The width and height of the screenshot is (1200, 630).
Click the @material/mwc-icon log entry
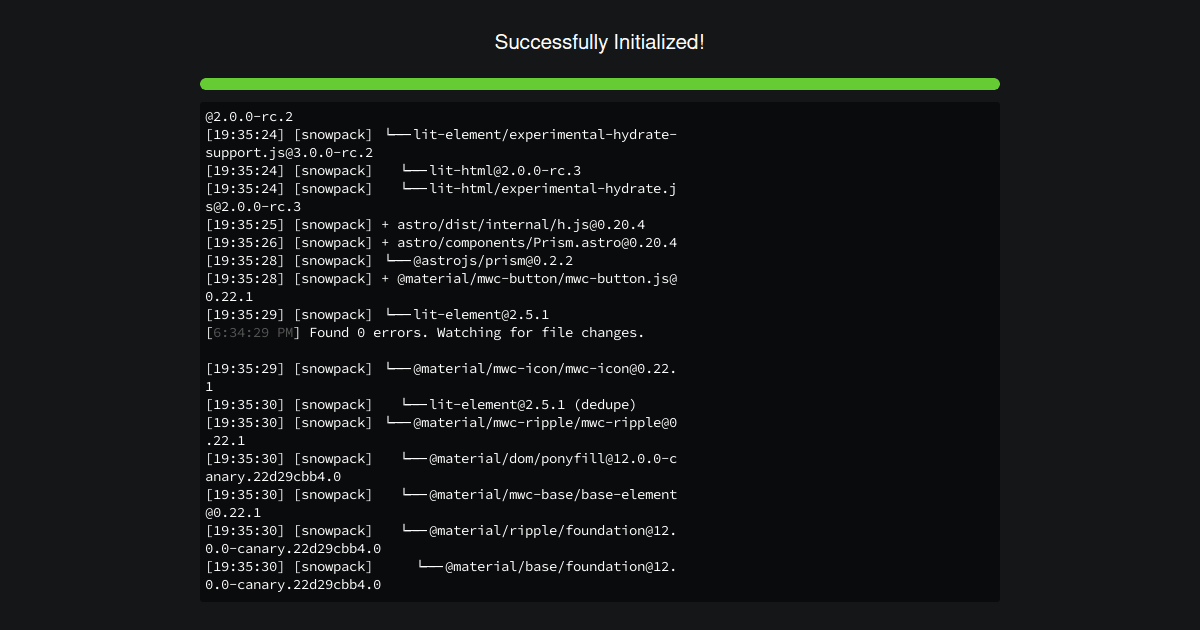(441, 378)
